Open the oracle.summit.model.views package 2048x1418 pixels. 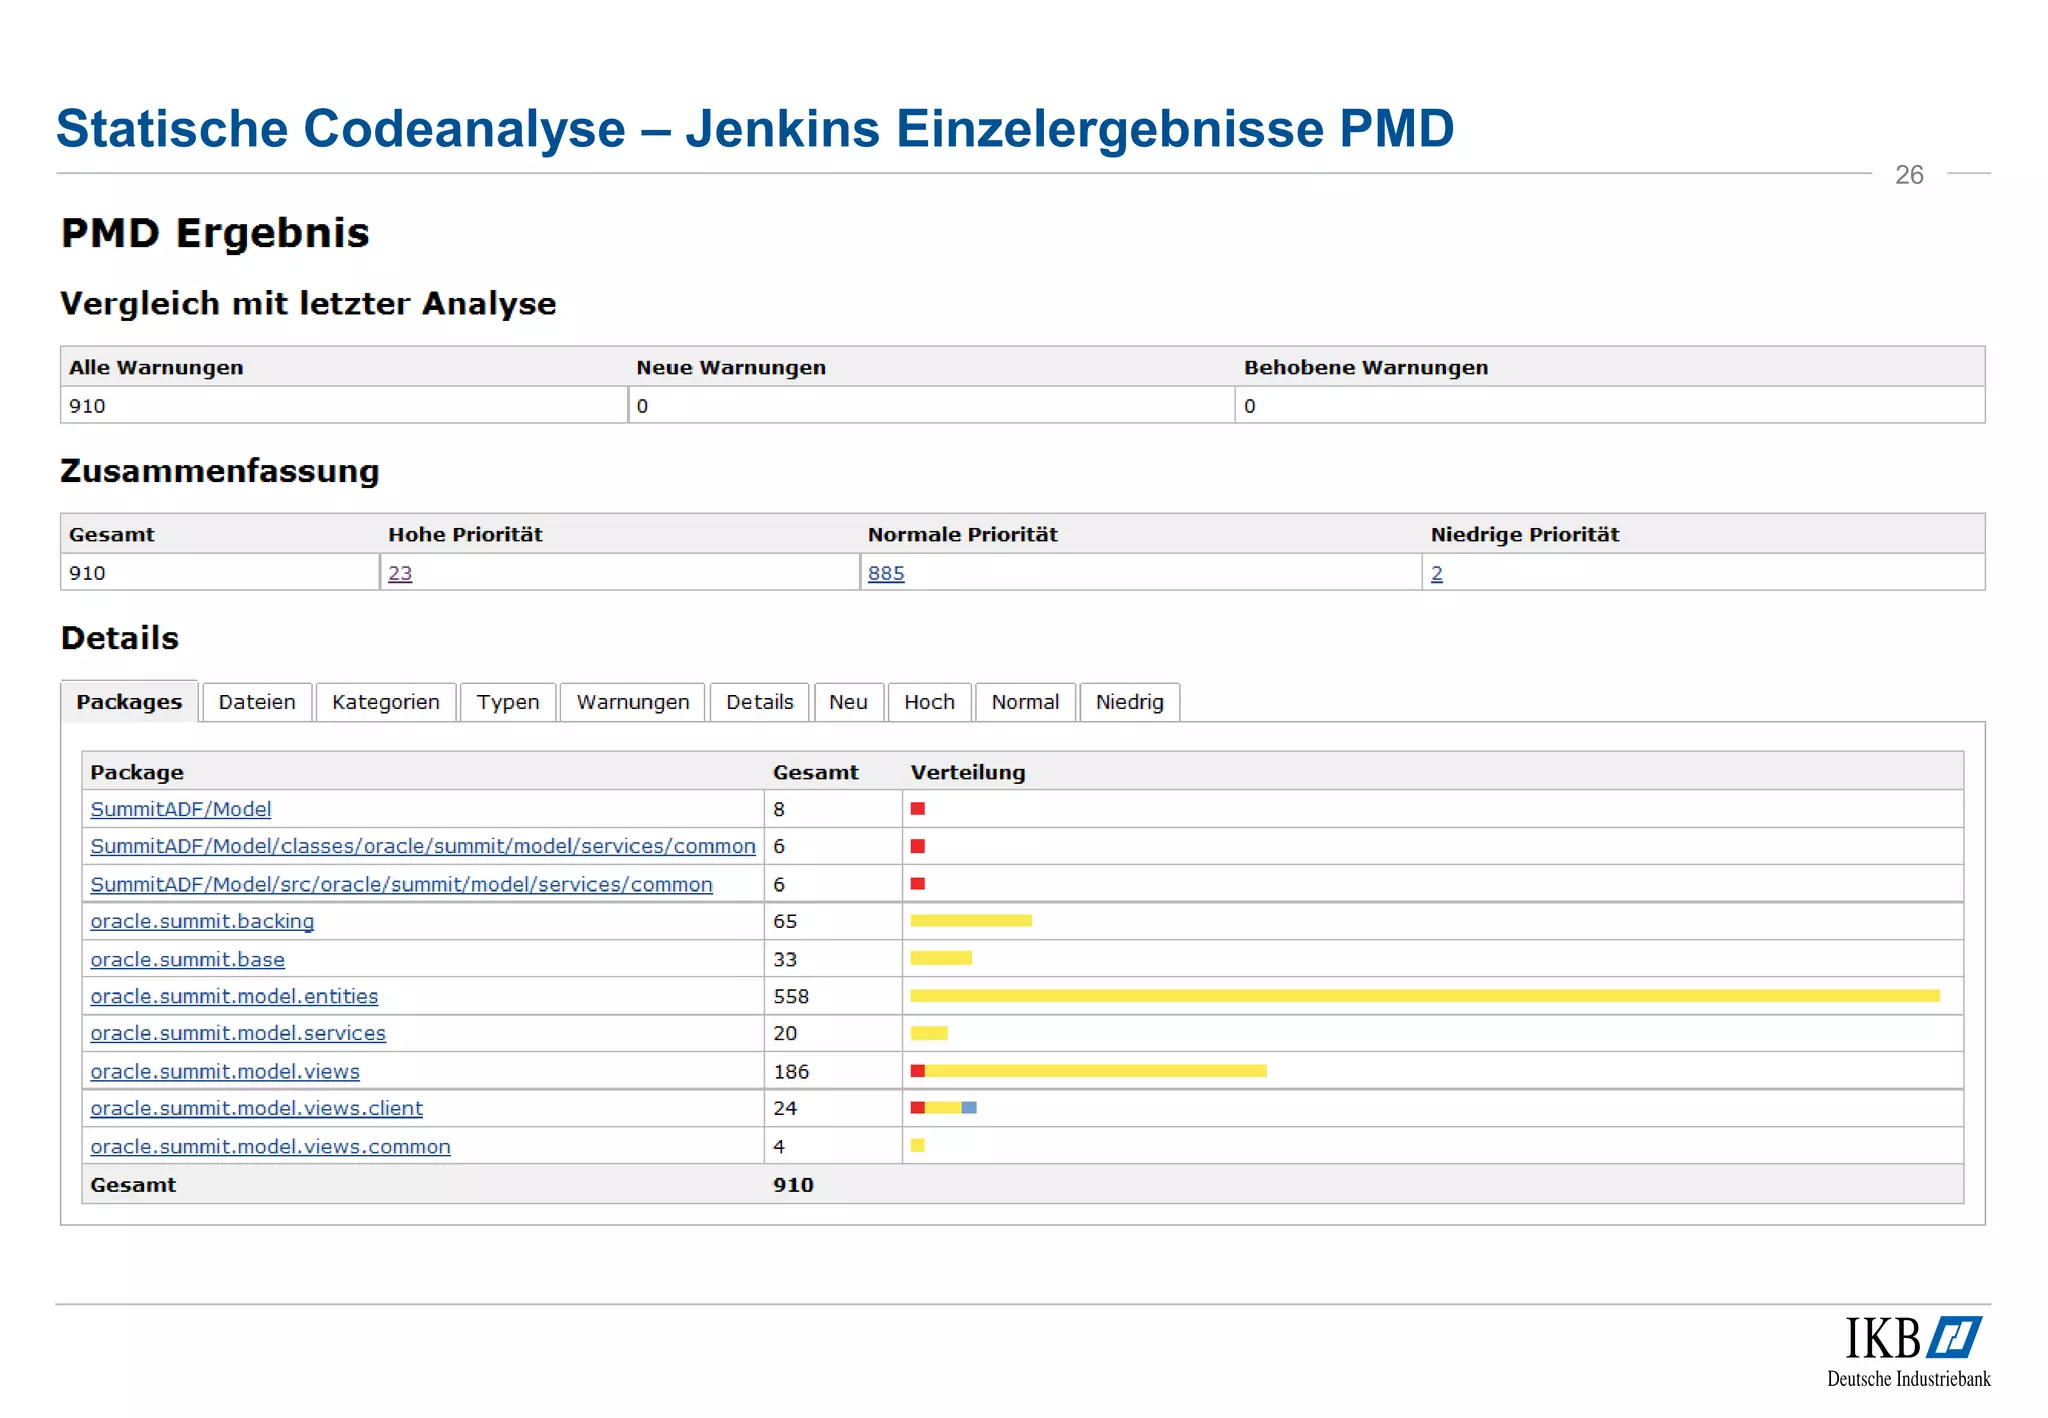point(225,1071)
